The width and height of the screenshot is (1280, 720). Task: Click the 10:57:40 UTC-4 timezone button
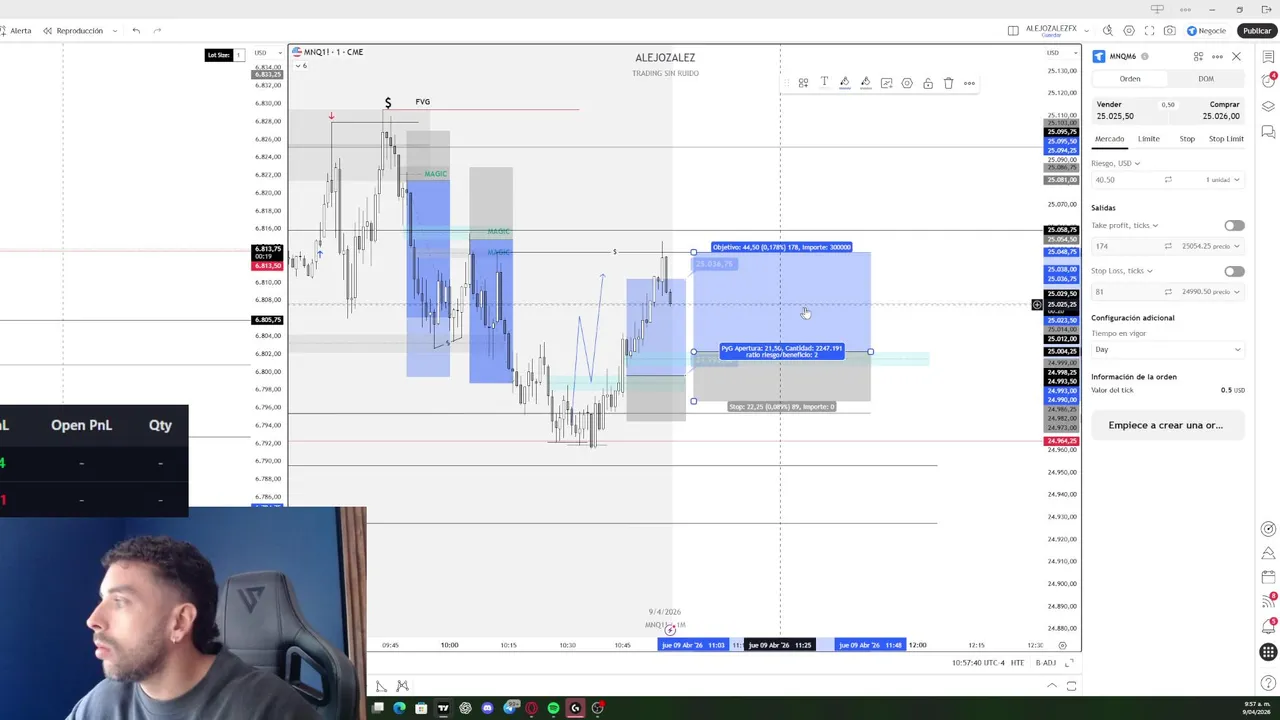tap(977, 663)
